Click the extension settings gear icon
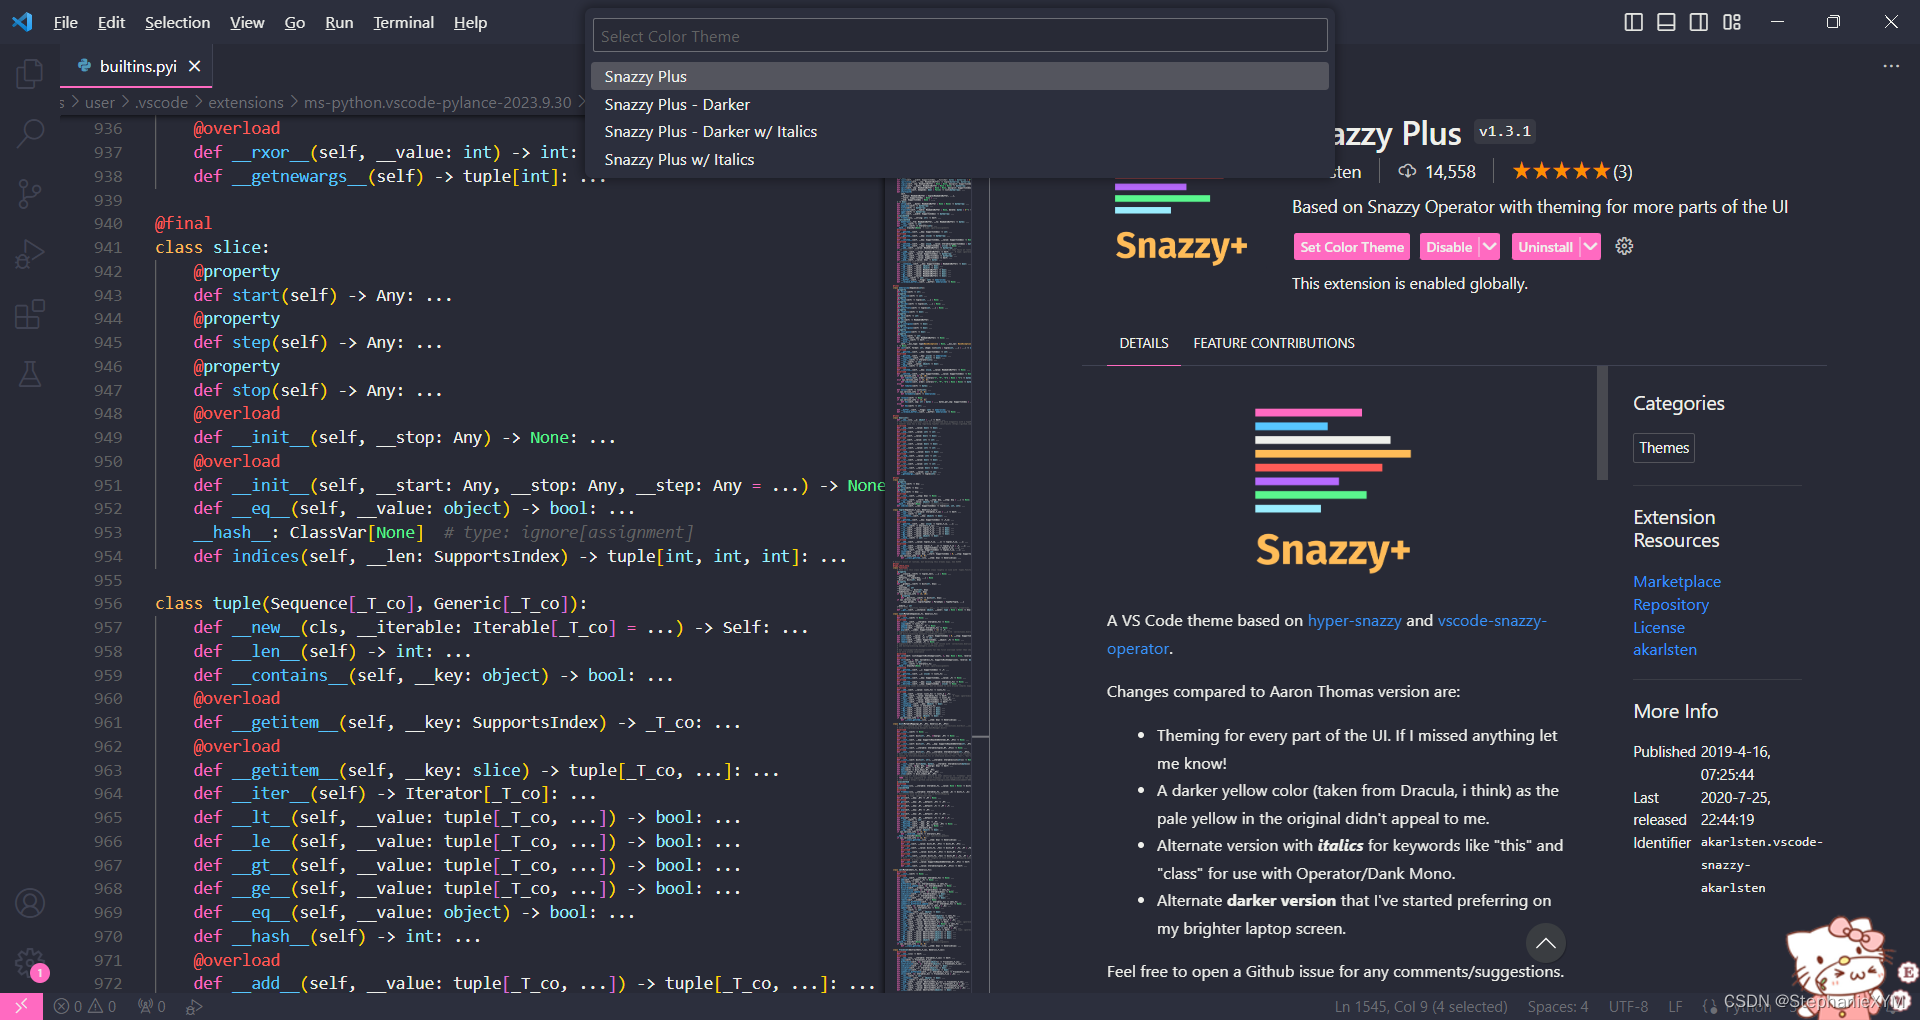 point(1624,246)
